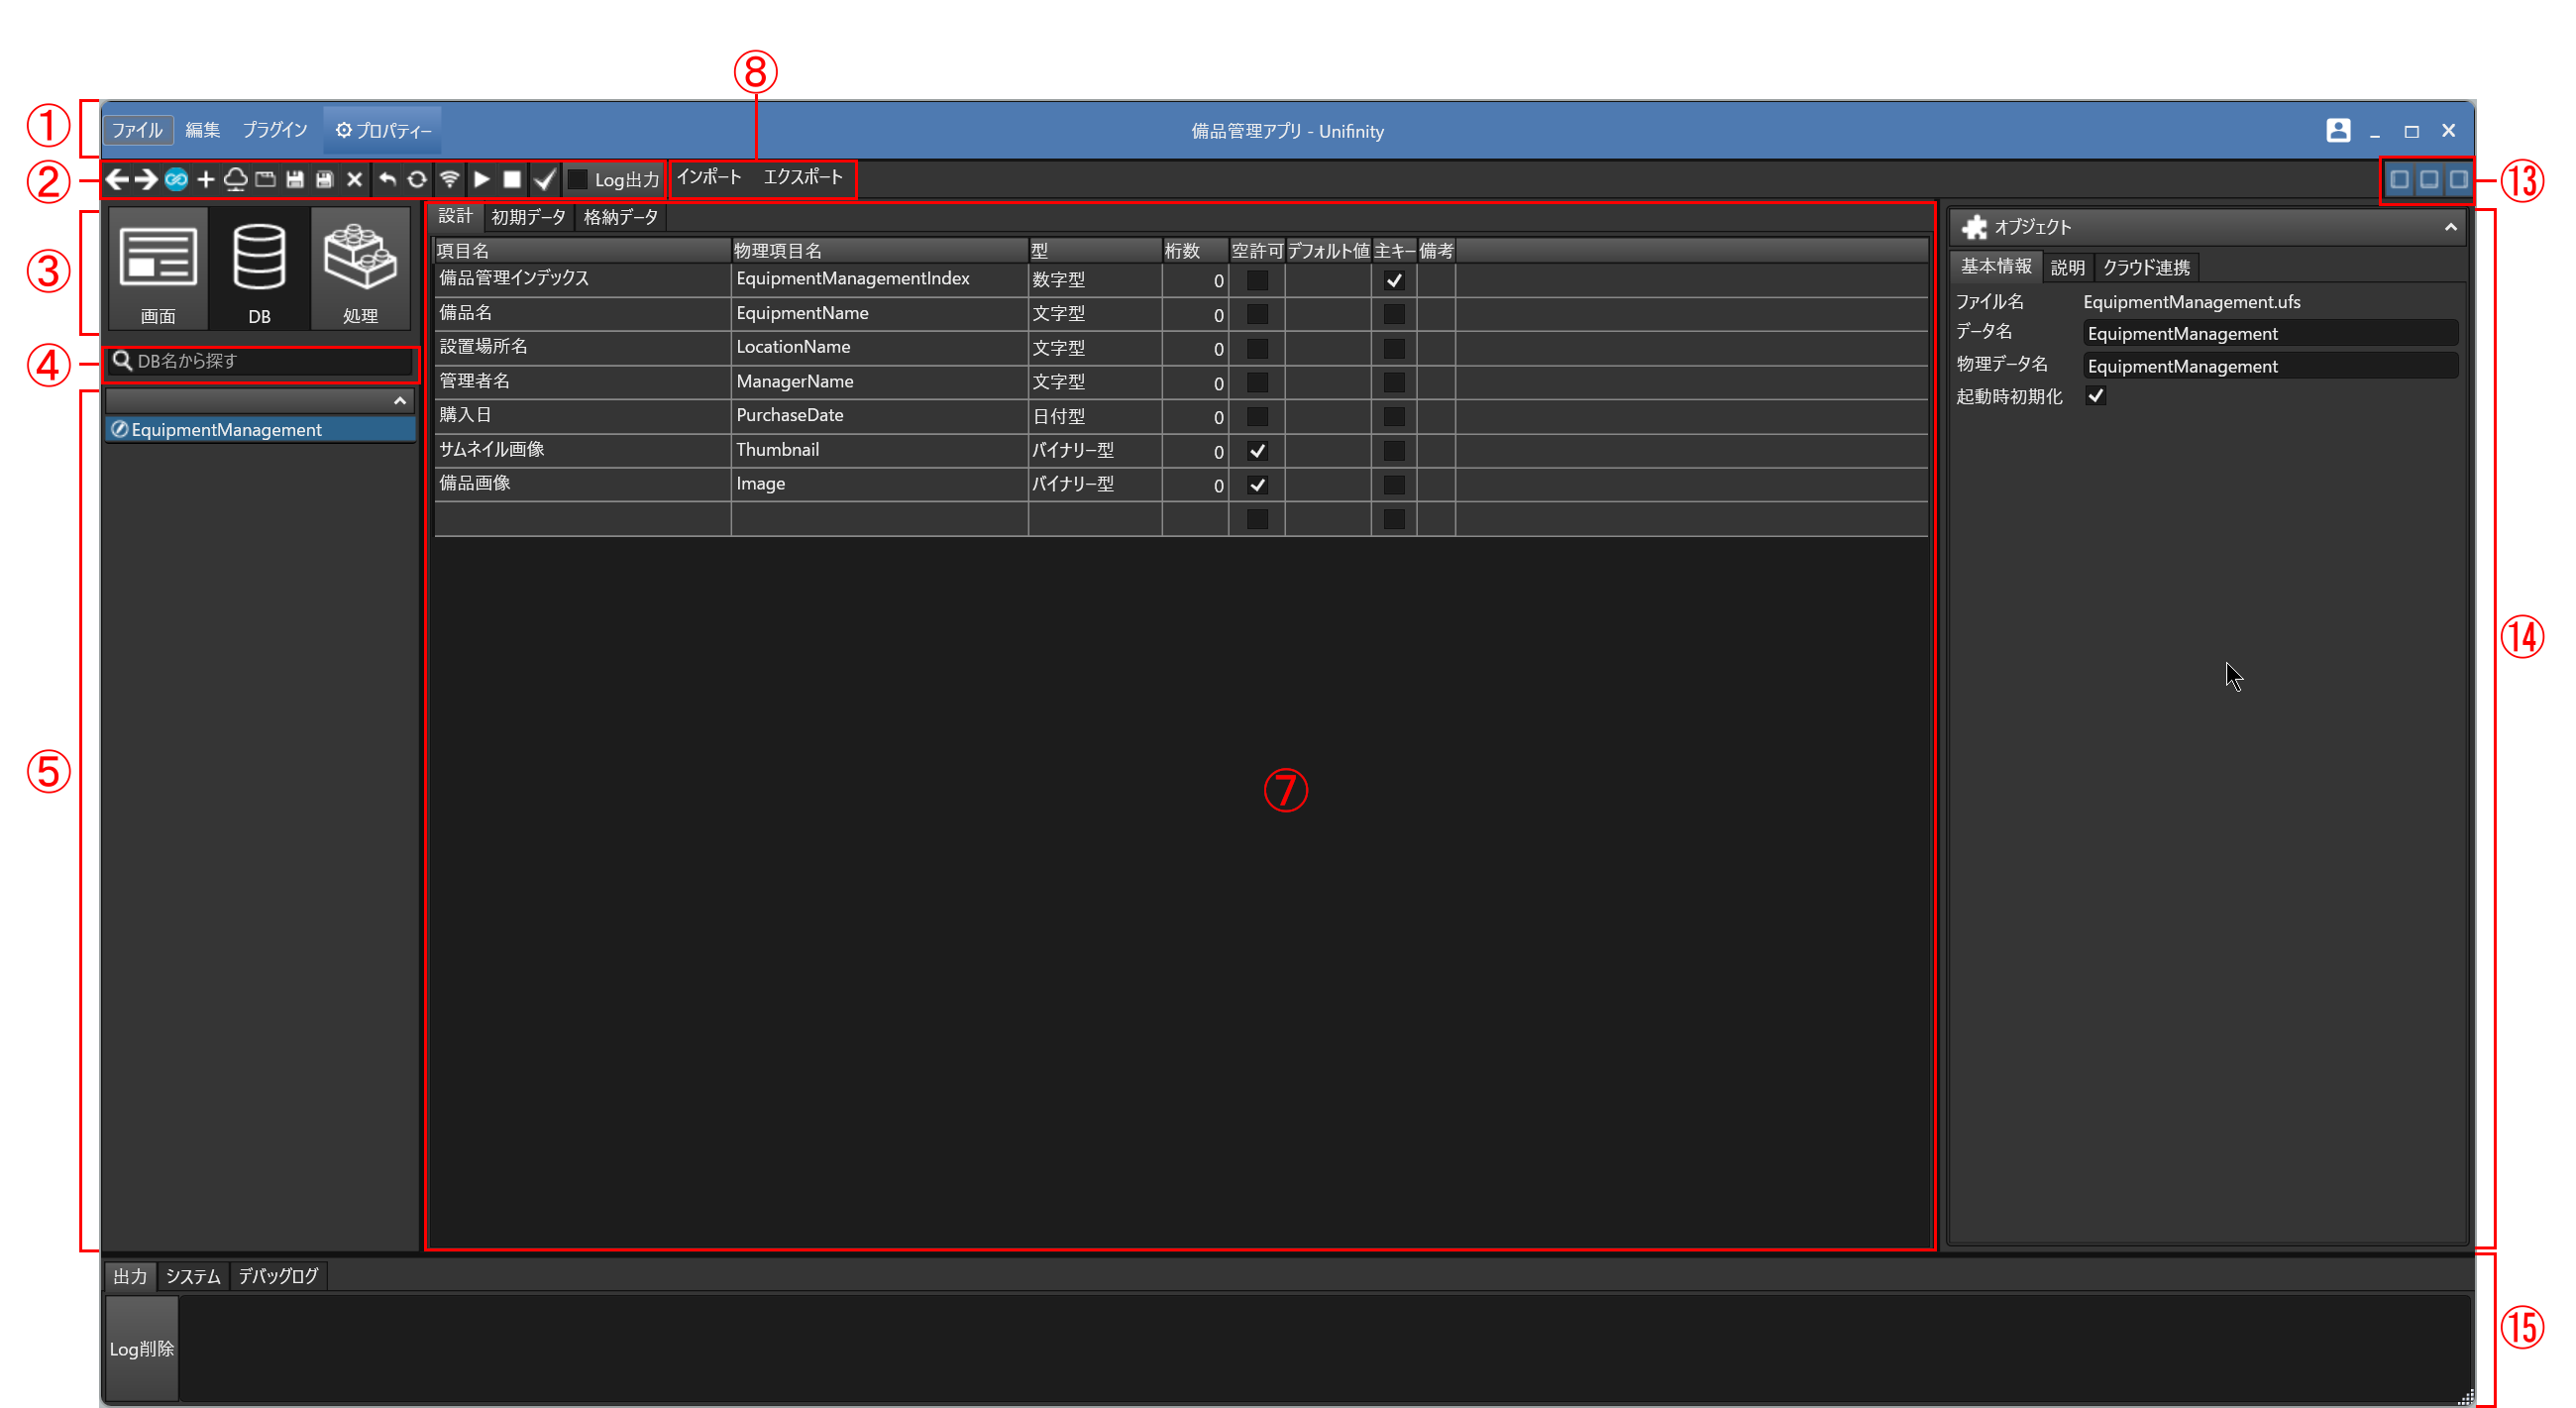The image size is (2576, 1408).
Task: Open the 数字型 type cell of 備品管理インデックス
Action: [x=1094, y=280]
